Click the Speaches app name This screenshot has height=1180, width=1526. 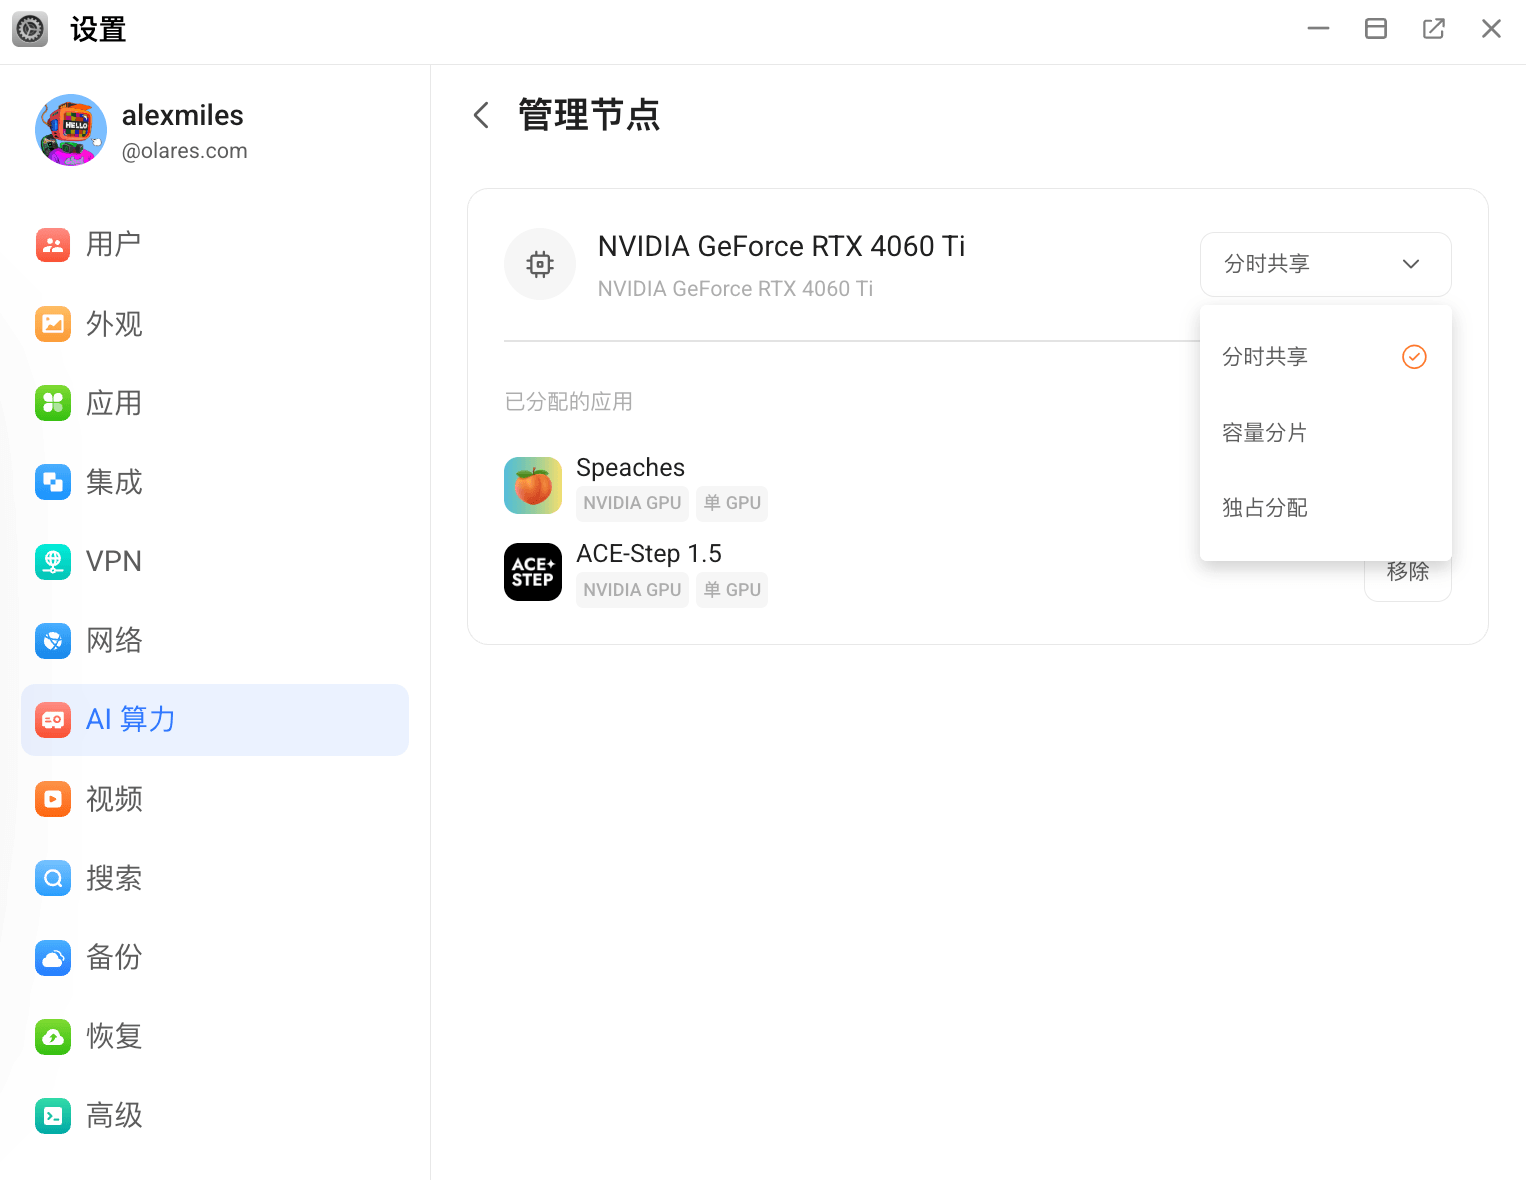point(631,468)
